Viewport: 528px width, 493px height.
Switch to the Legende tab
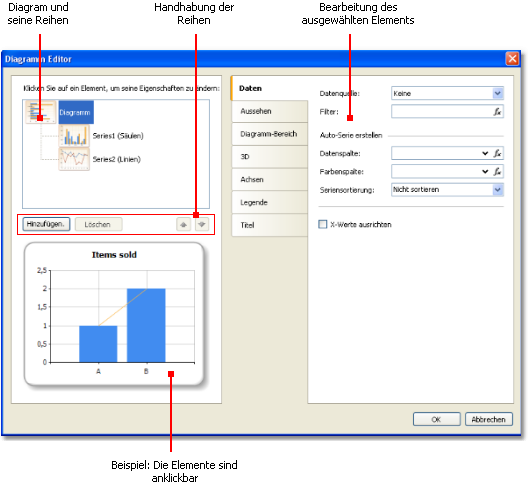269,202
